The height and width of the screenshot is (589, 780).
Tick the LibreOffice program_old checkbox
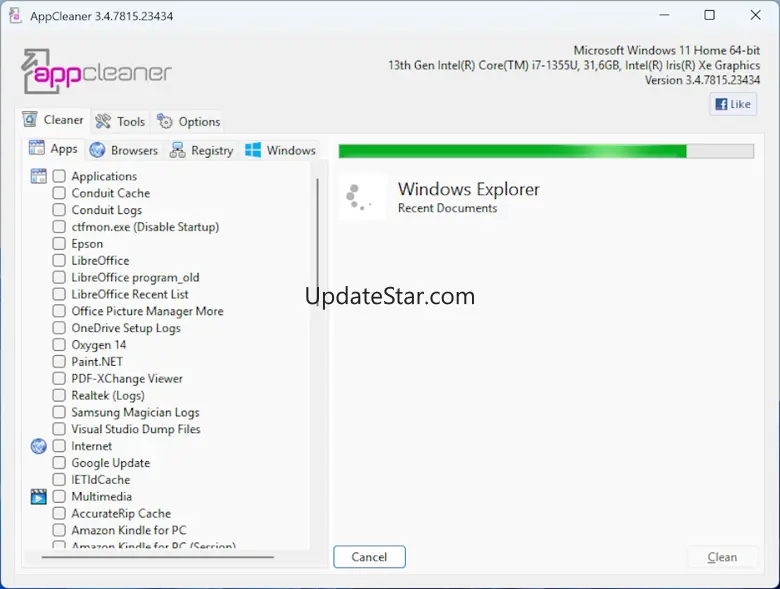point(59,277)
